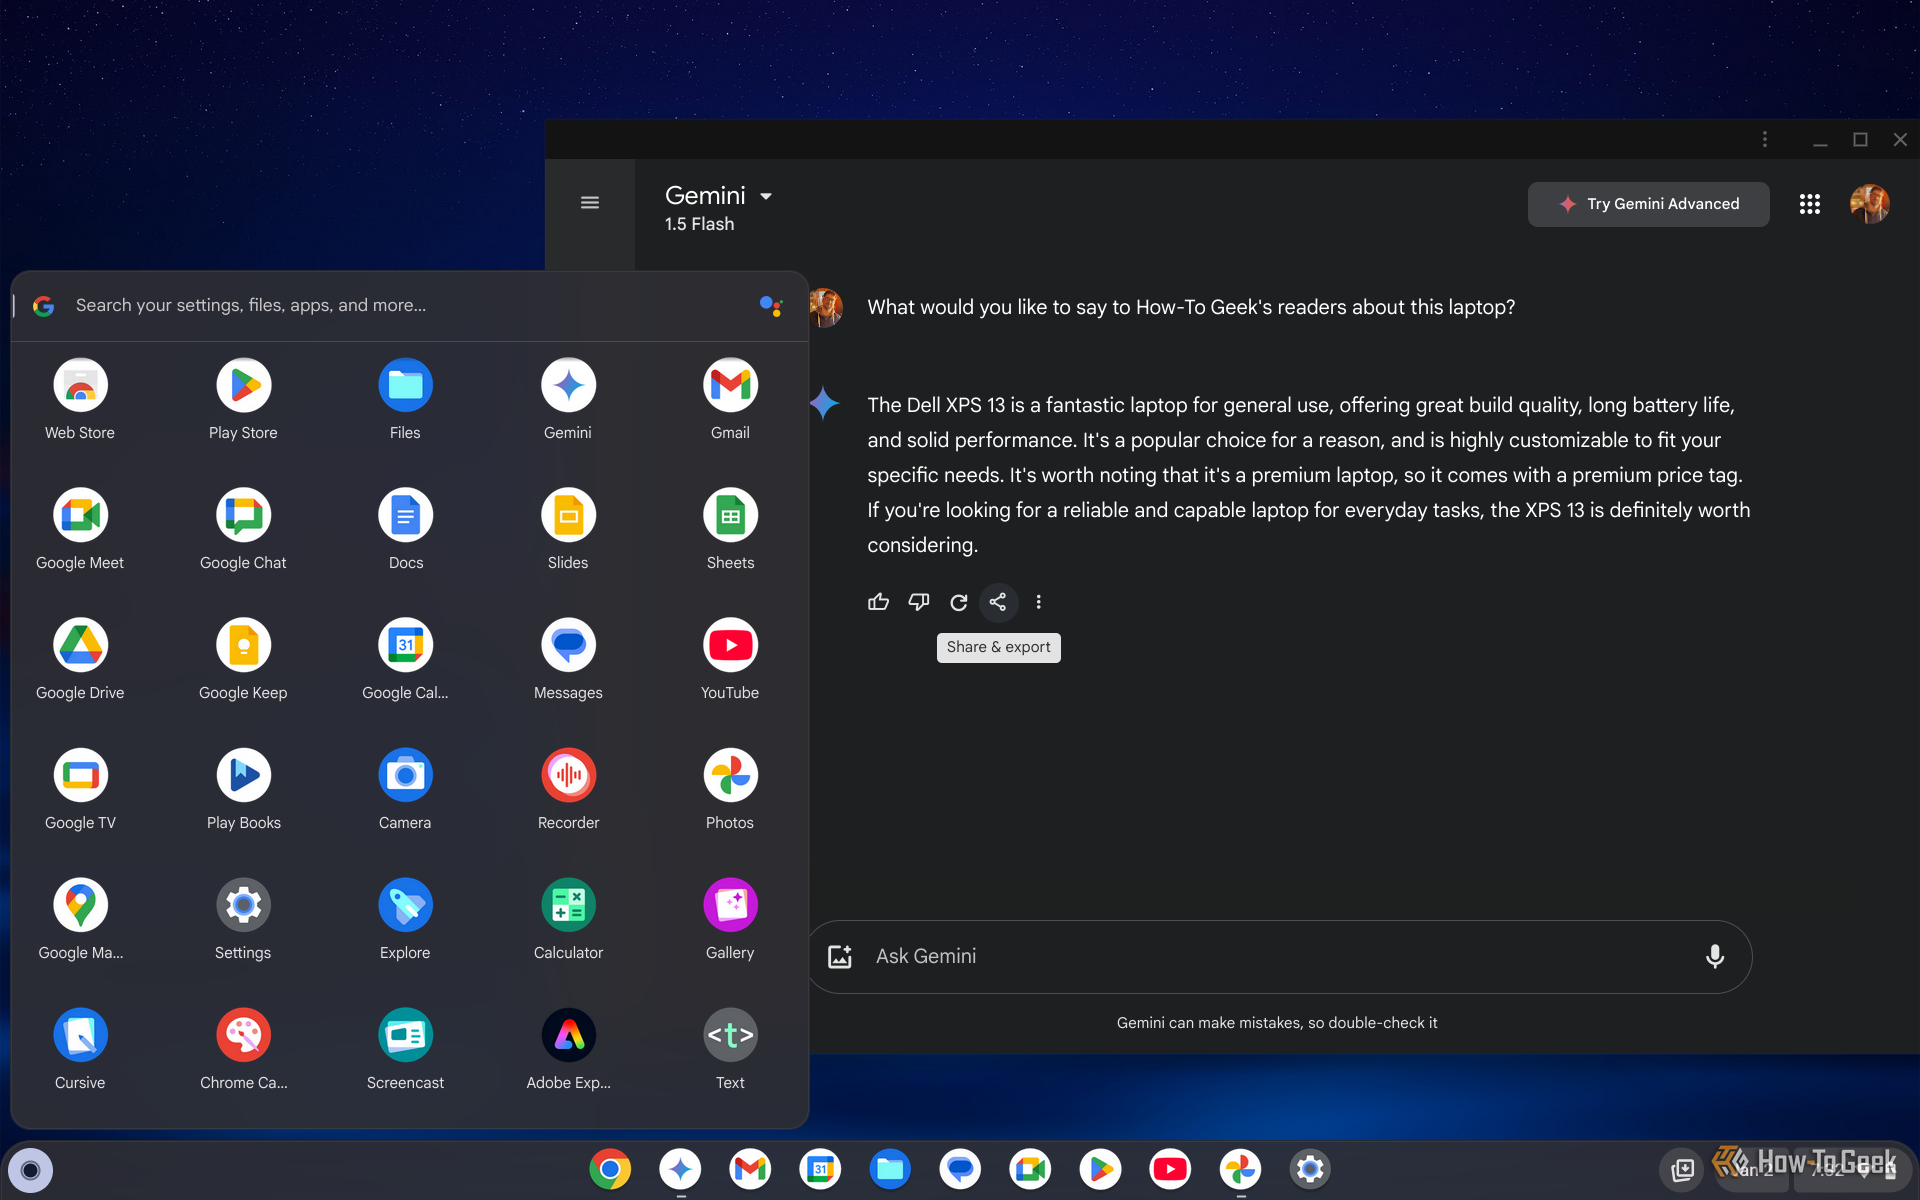Open Google Drive in launcher
This screenshot has width=1920, height=1200.
point(80,645)
